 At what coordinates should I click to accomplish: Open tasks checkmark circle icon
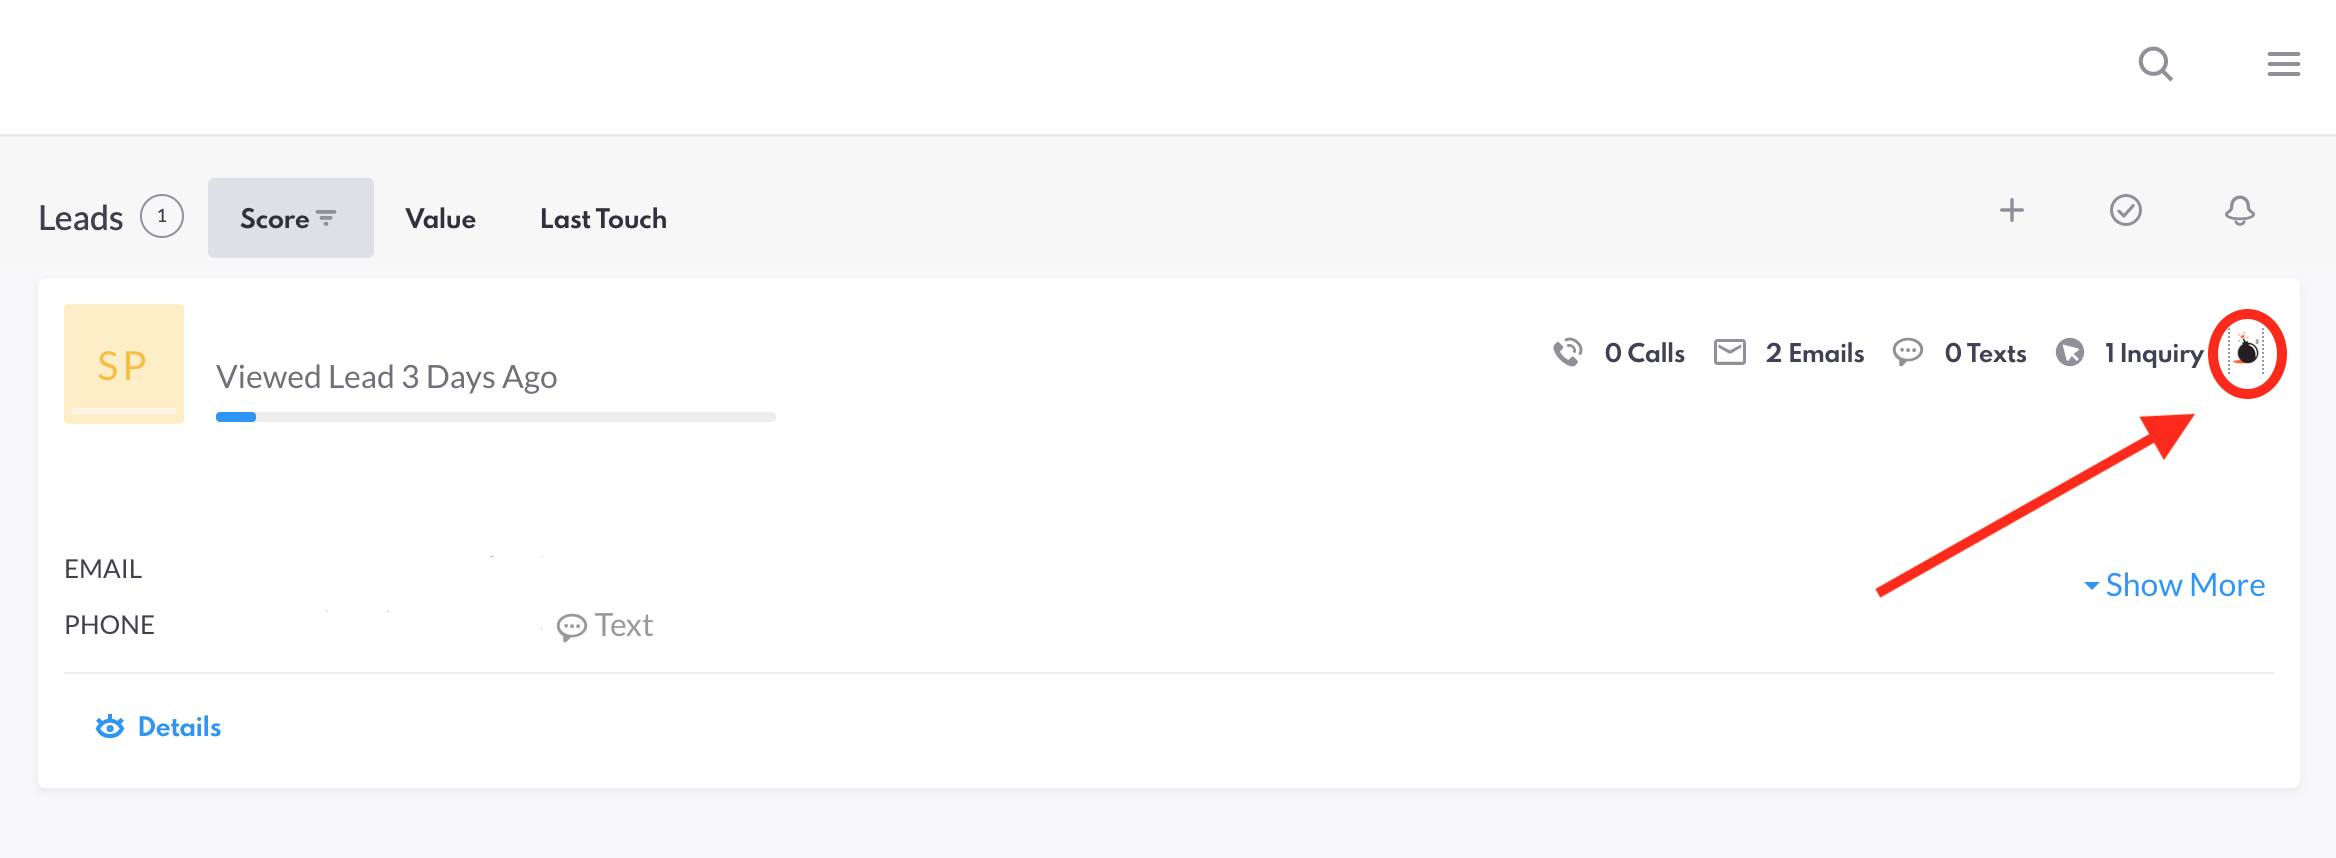[2125, 210]
